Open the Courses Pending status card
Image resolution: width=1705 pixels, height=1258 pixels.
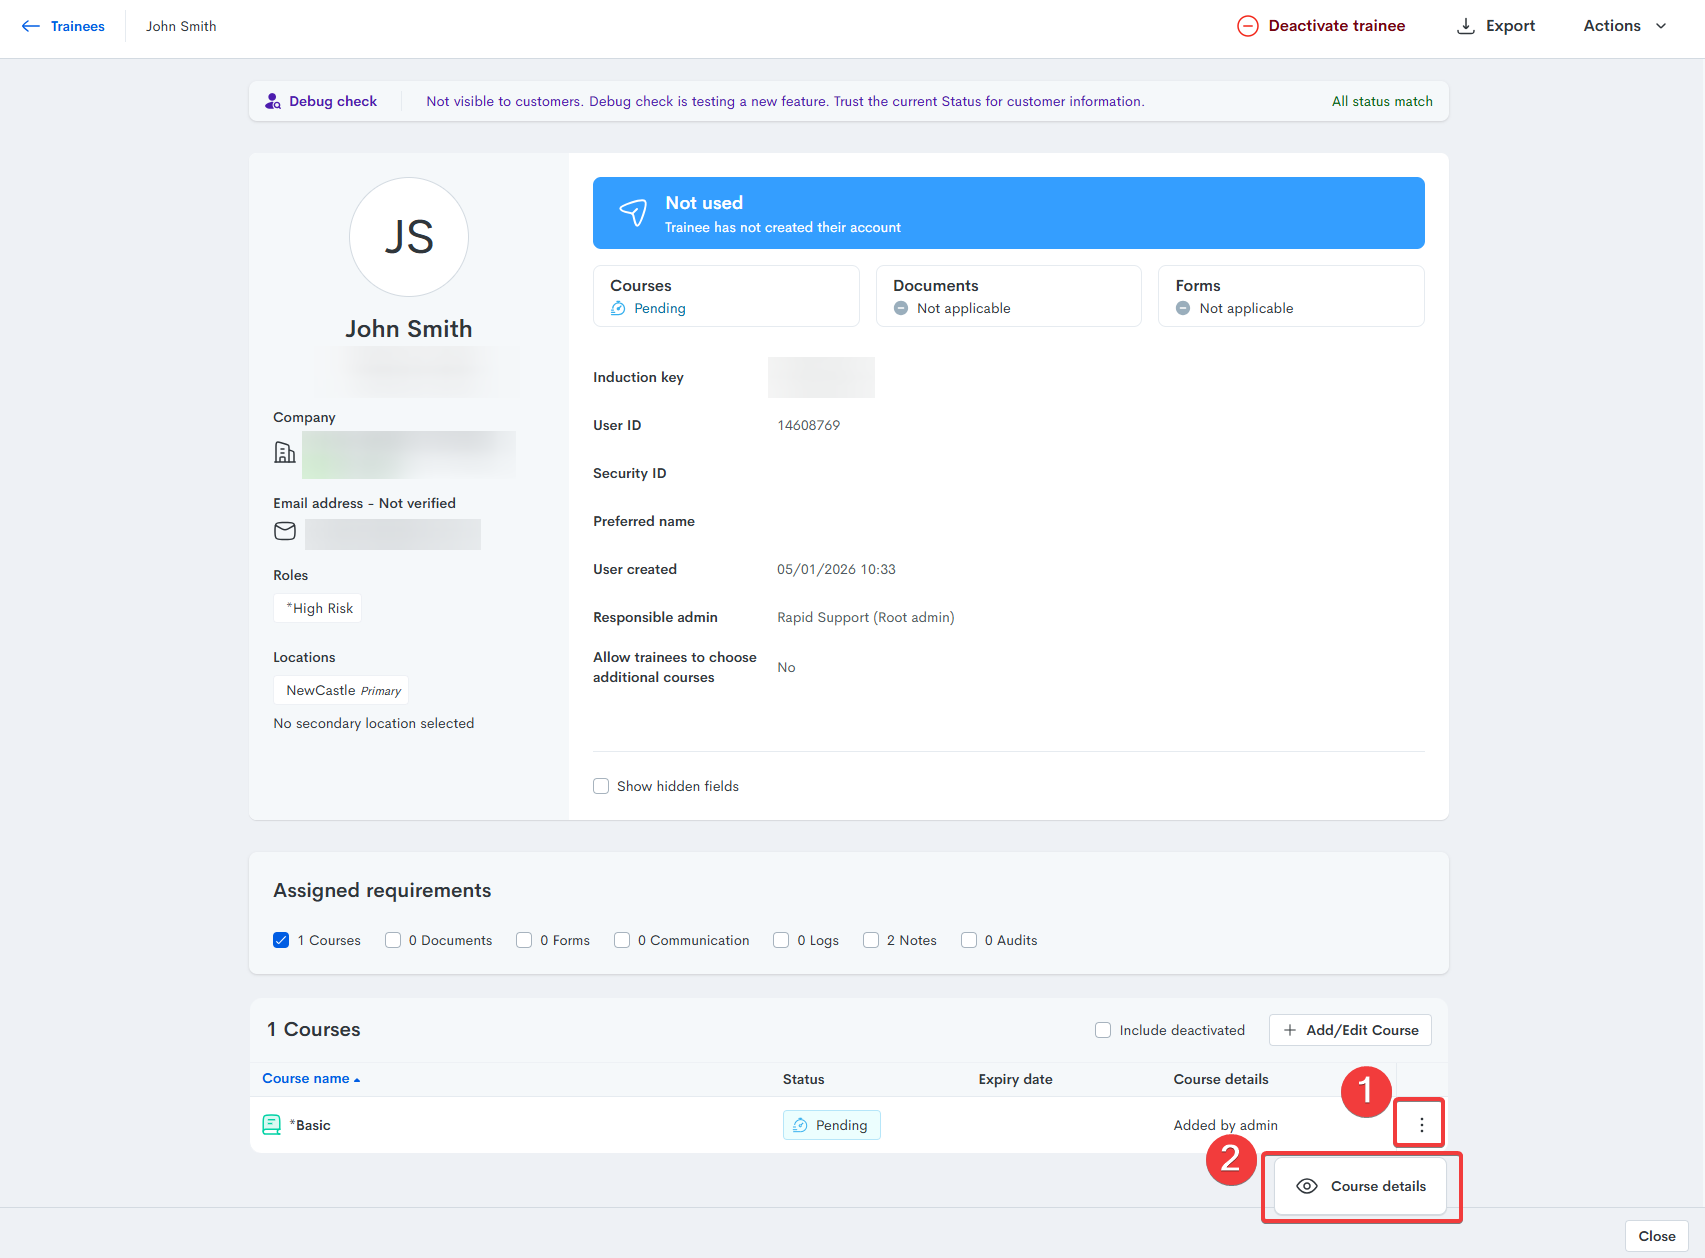726,296
